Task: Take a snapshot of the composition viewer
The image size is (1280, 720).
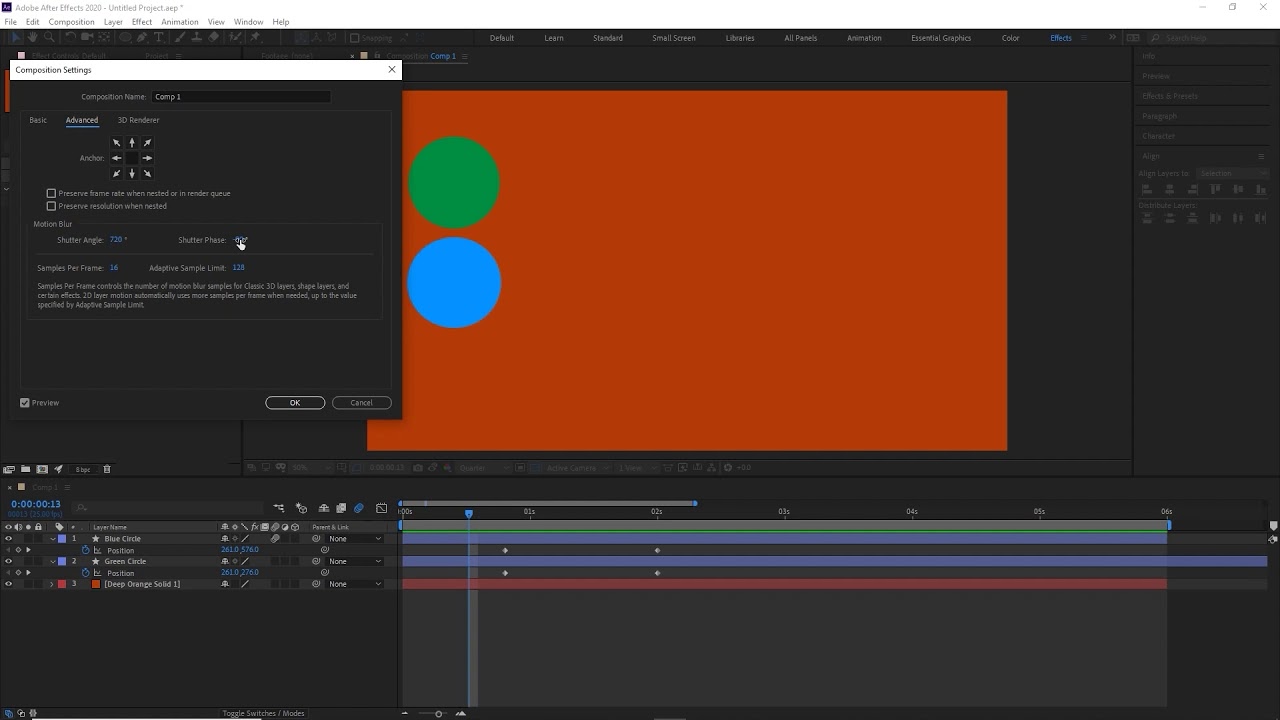Action: click(x=419, y=467)
